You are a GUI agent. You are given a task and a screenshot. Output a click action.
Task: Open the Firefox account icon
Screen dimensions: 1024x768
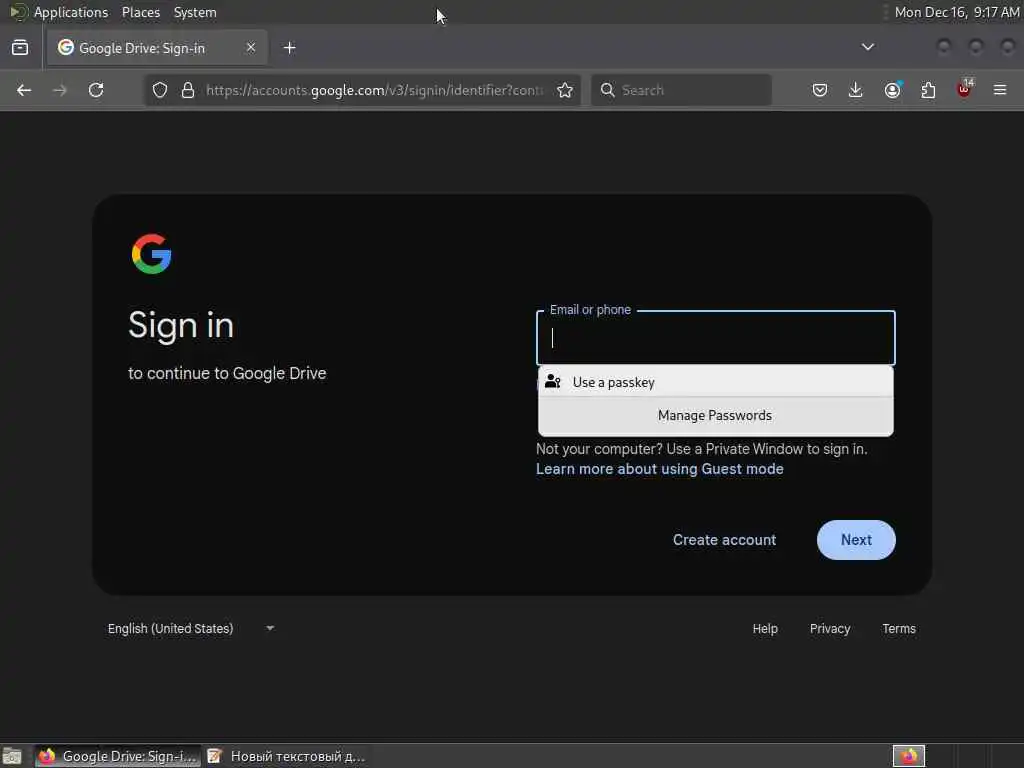892,90
